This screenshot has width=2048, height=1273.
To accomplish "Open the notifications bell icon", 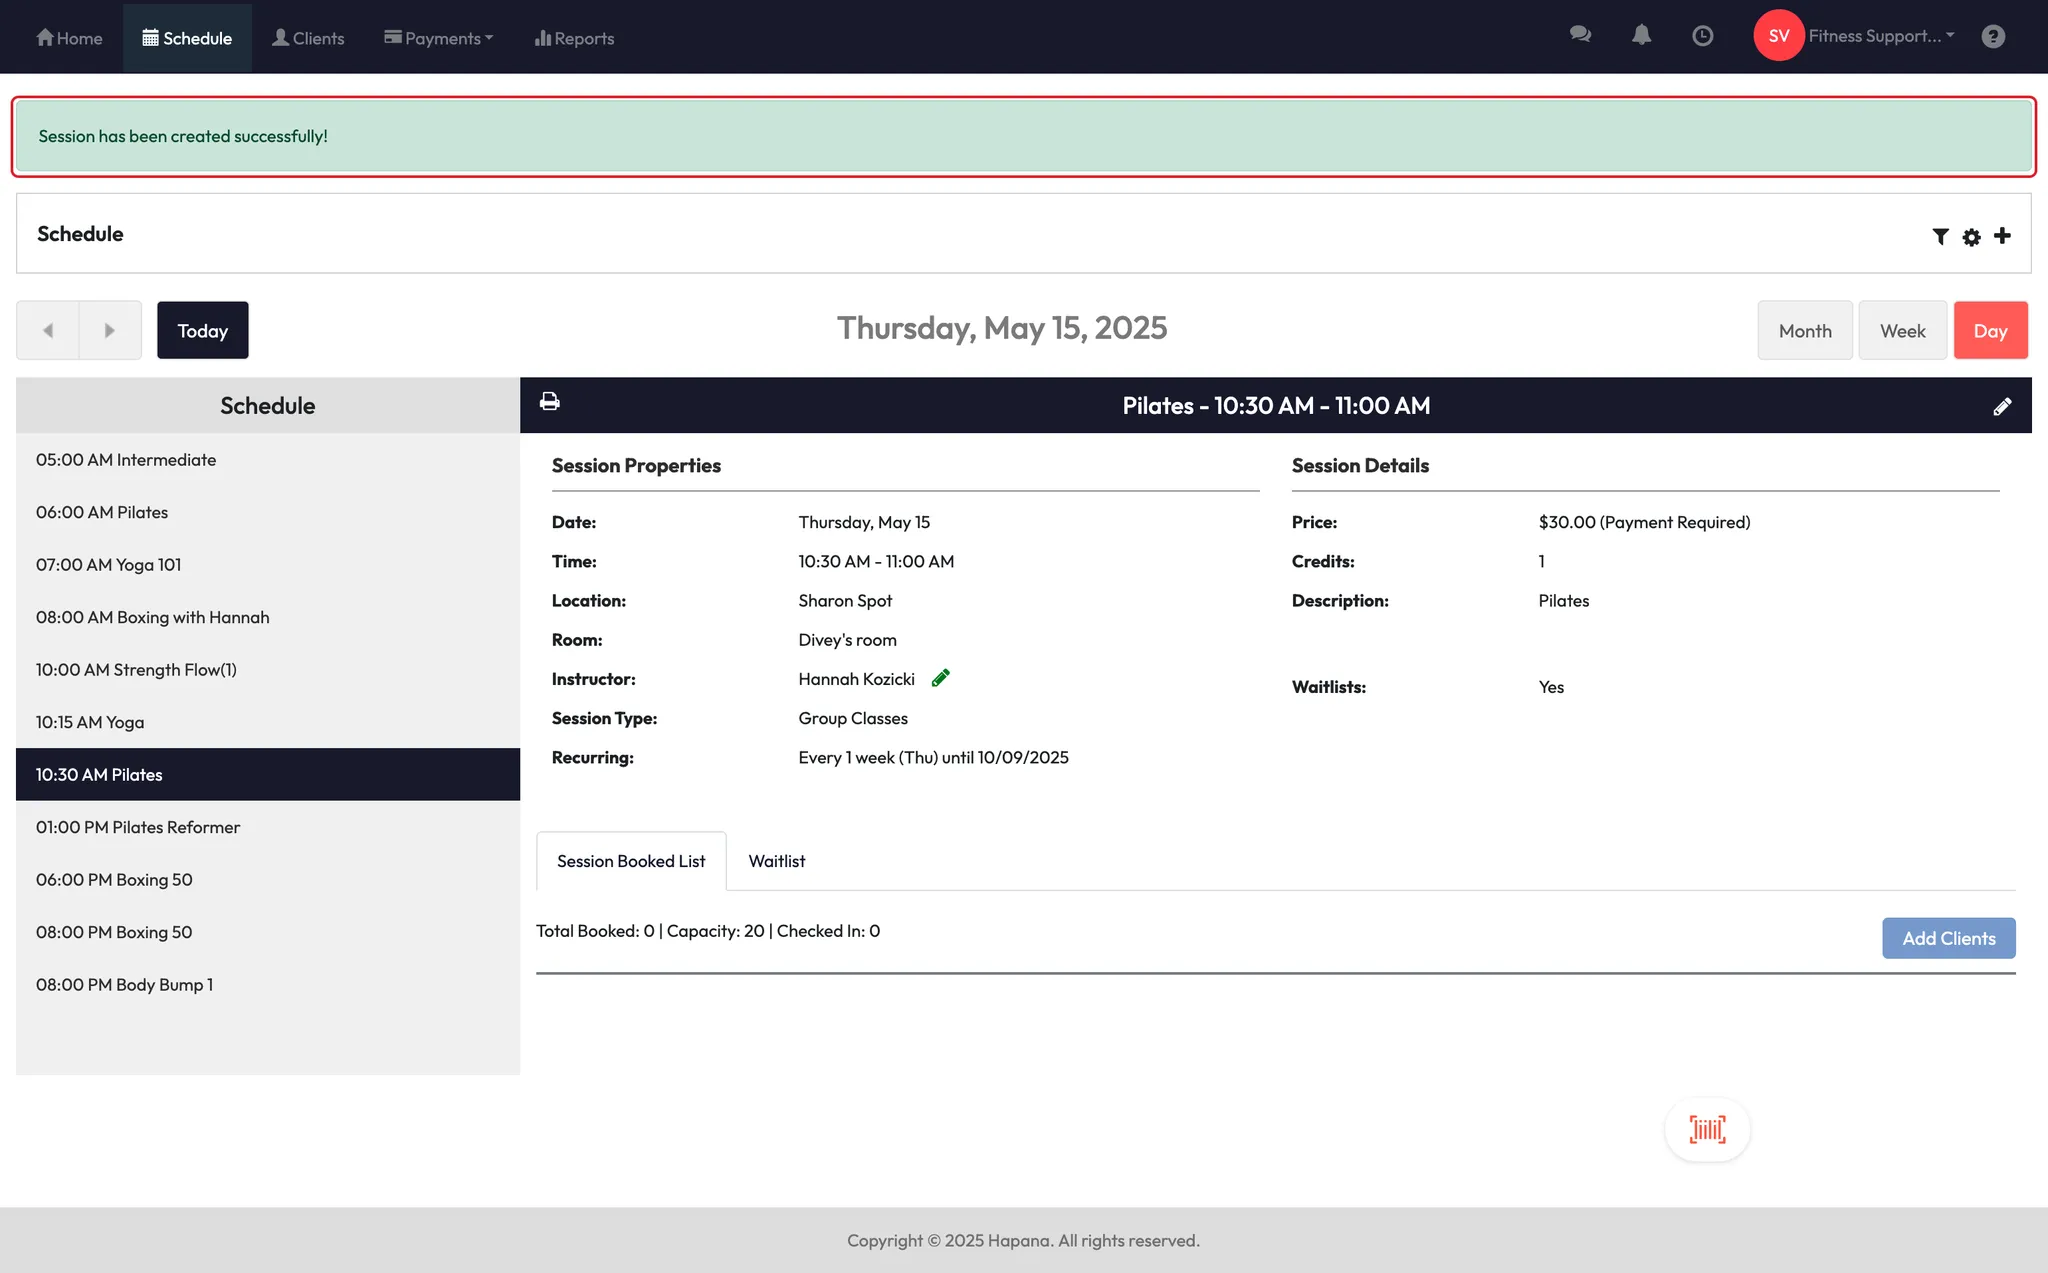I will pyautogui.click(x=1641, y=35).
